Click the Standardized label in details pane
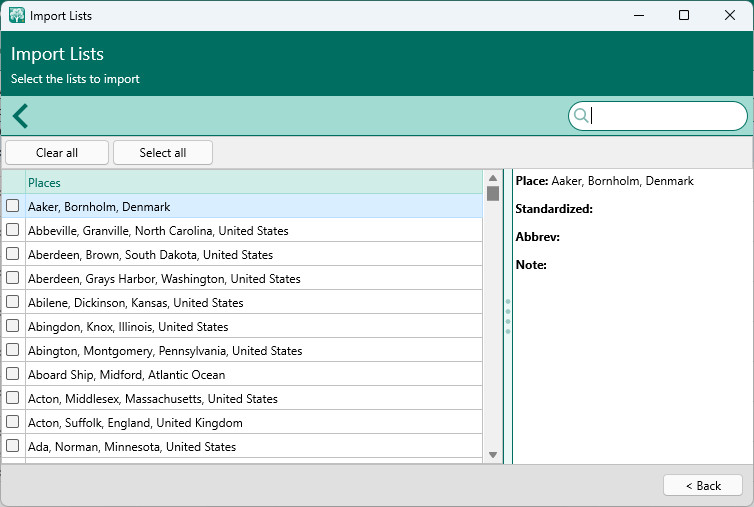 tap(554, 209)
